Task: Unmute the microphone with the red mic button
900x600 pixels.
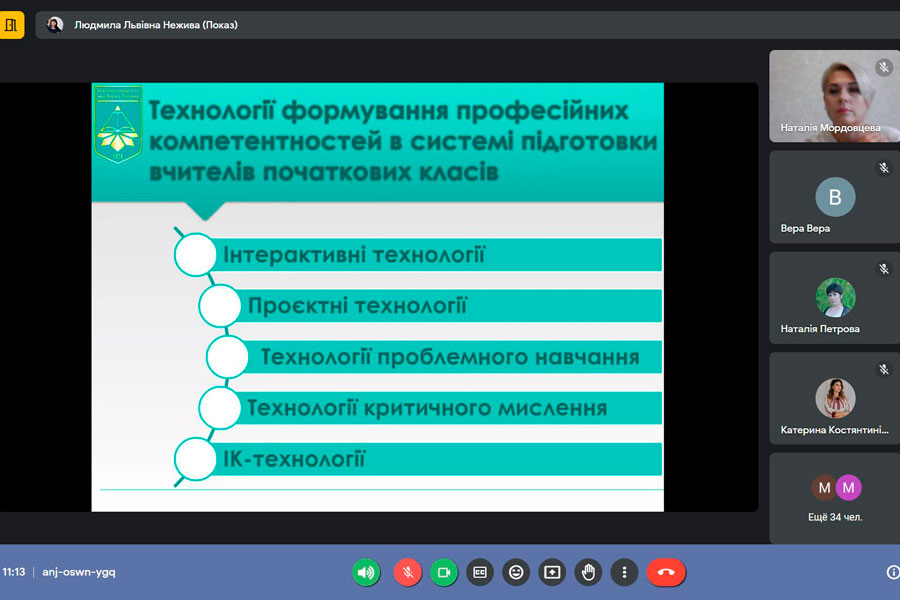Action: 408,572
